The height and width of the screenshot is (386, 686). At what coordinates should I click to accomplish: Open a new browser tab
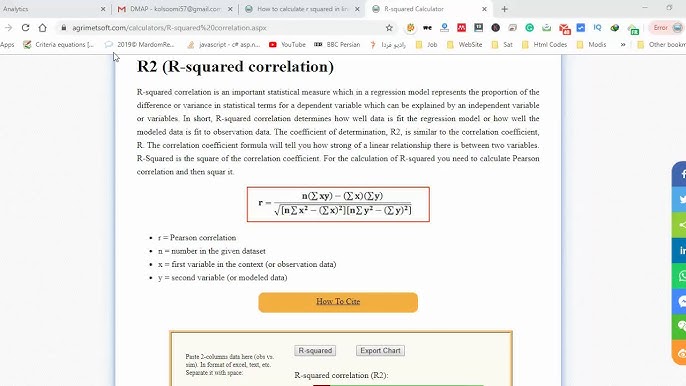click(504, 9)
